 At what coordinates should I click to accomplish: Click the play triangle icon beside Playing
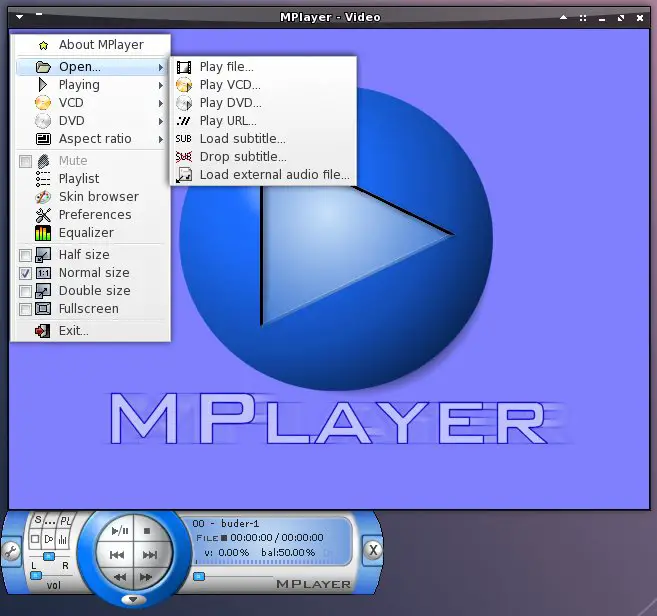pos(43,85)
